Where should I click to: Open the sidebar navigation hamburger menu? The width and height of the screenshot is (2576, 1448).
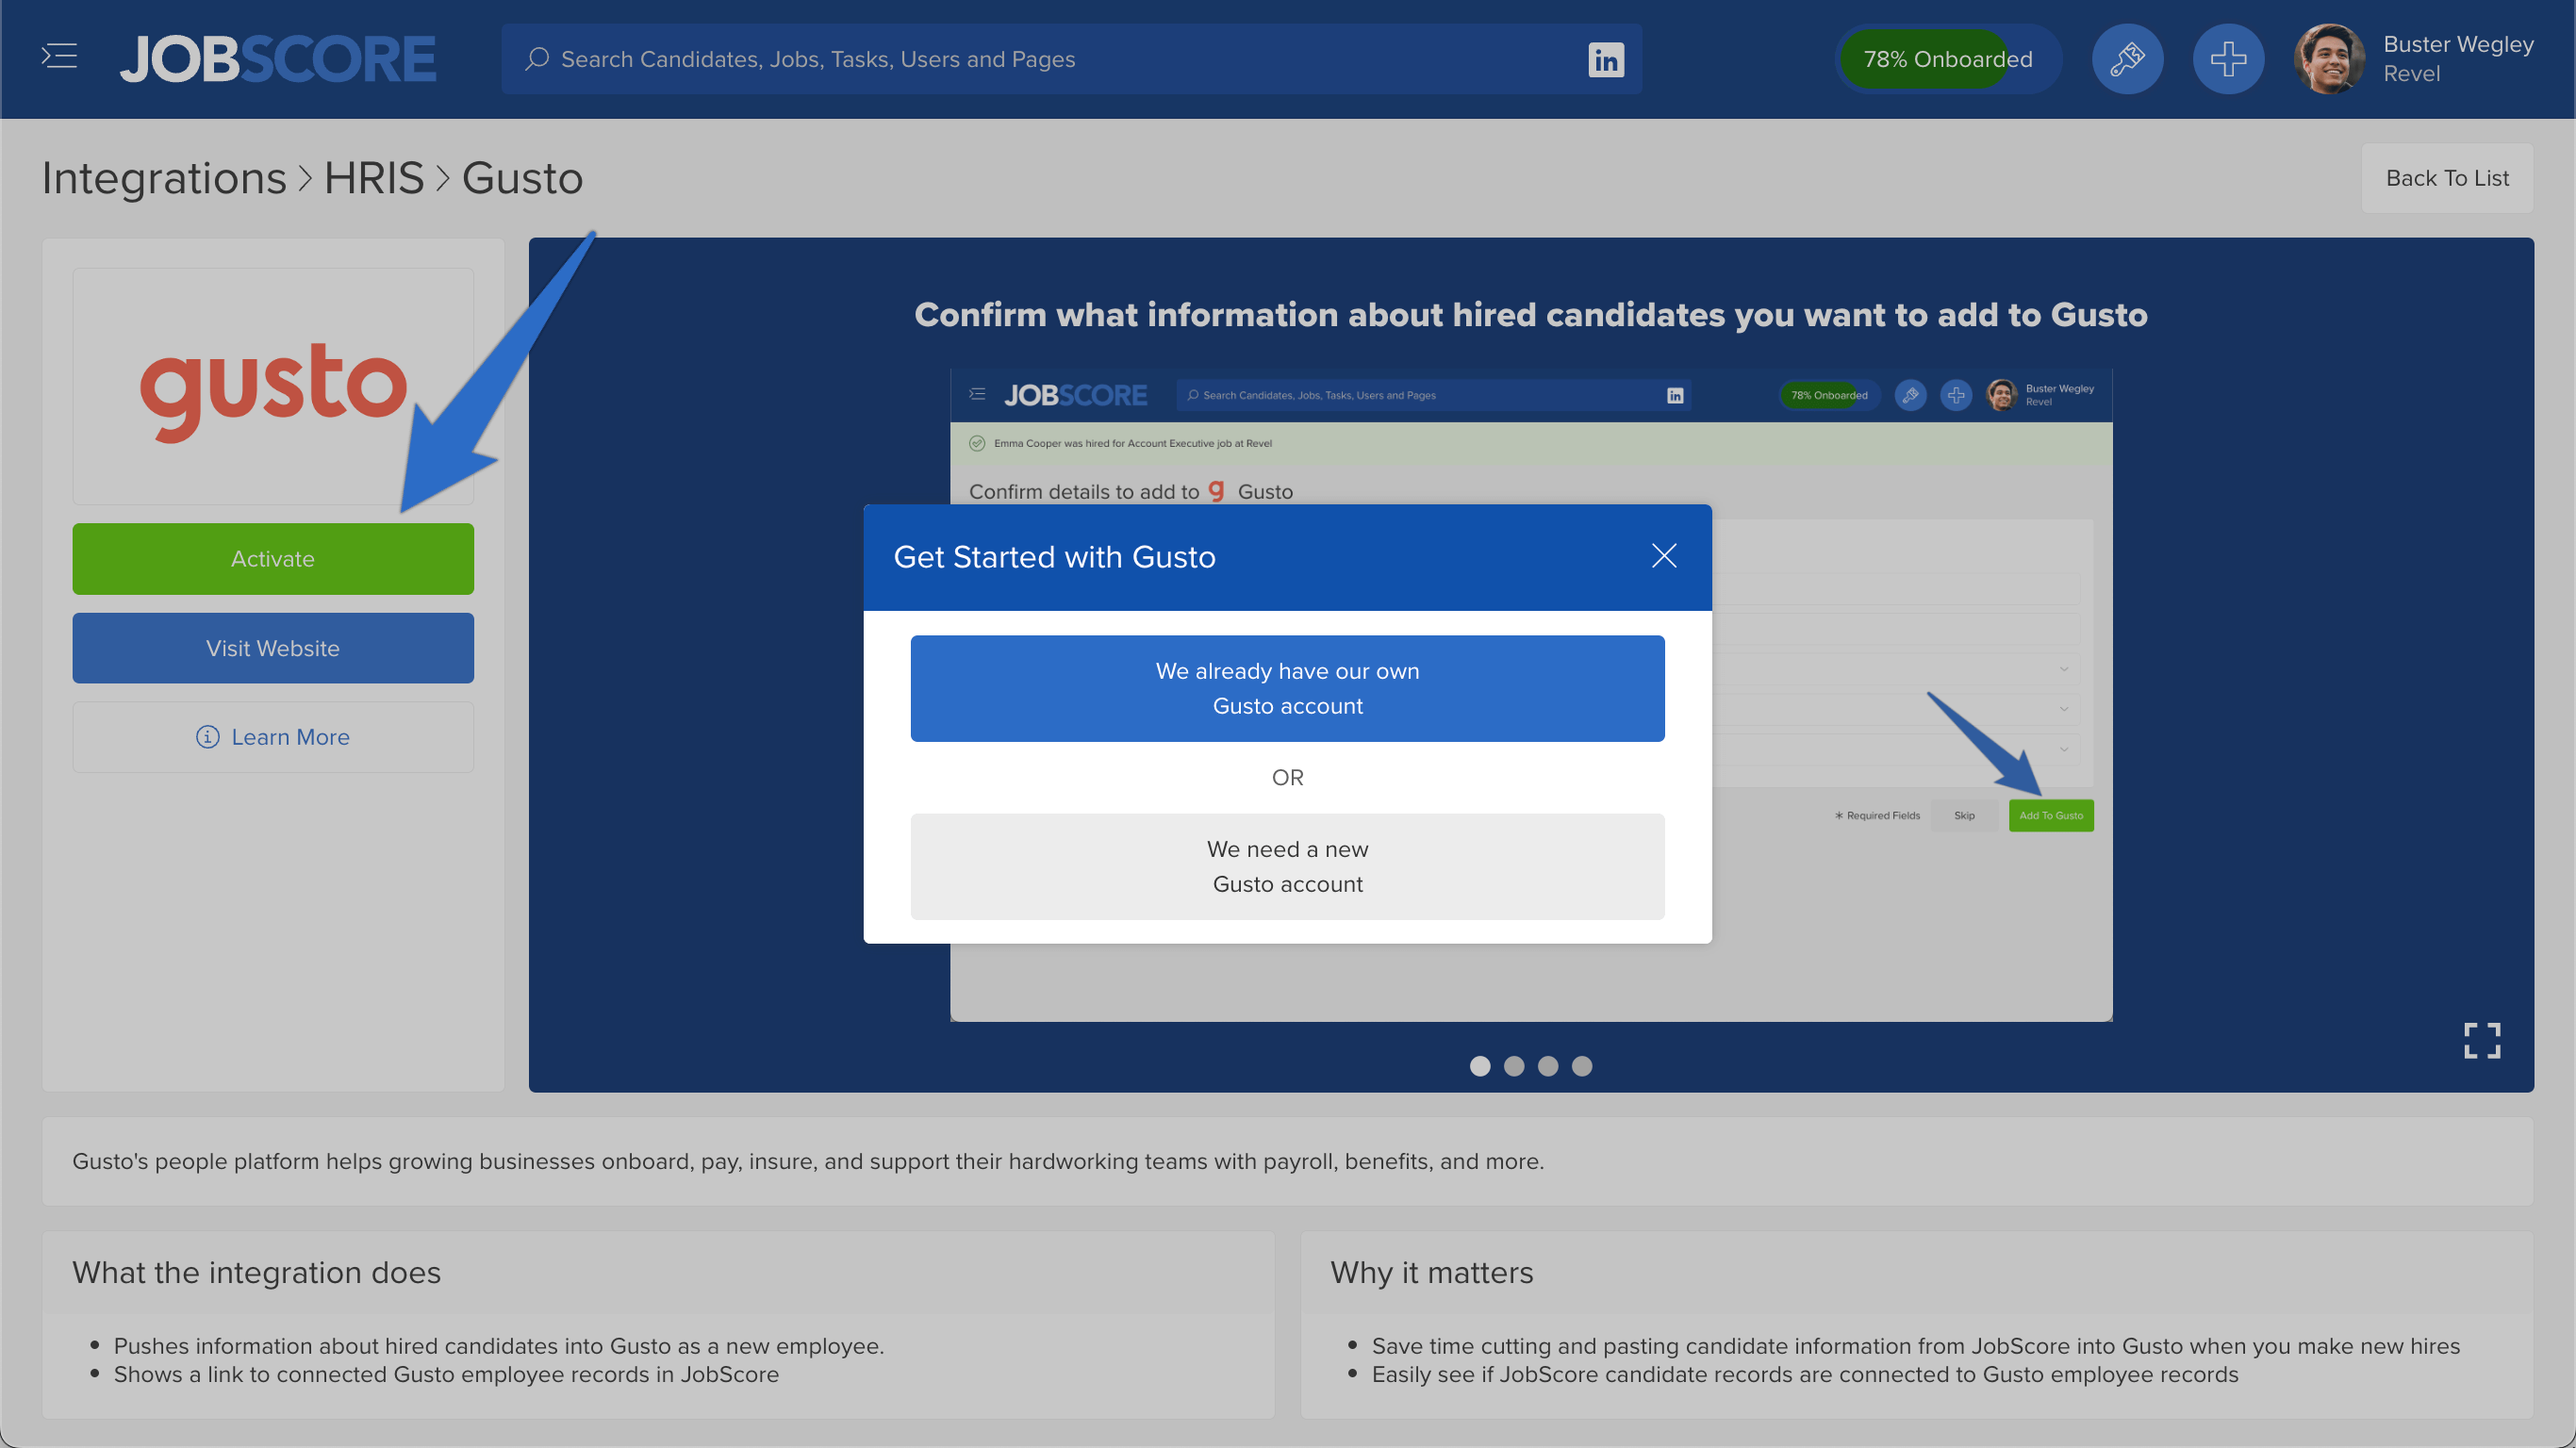(58, 58)
